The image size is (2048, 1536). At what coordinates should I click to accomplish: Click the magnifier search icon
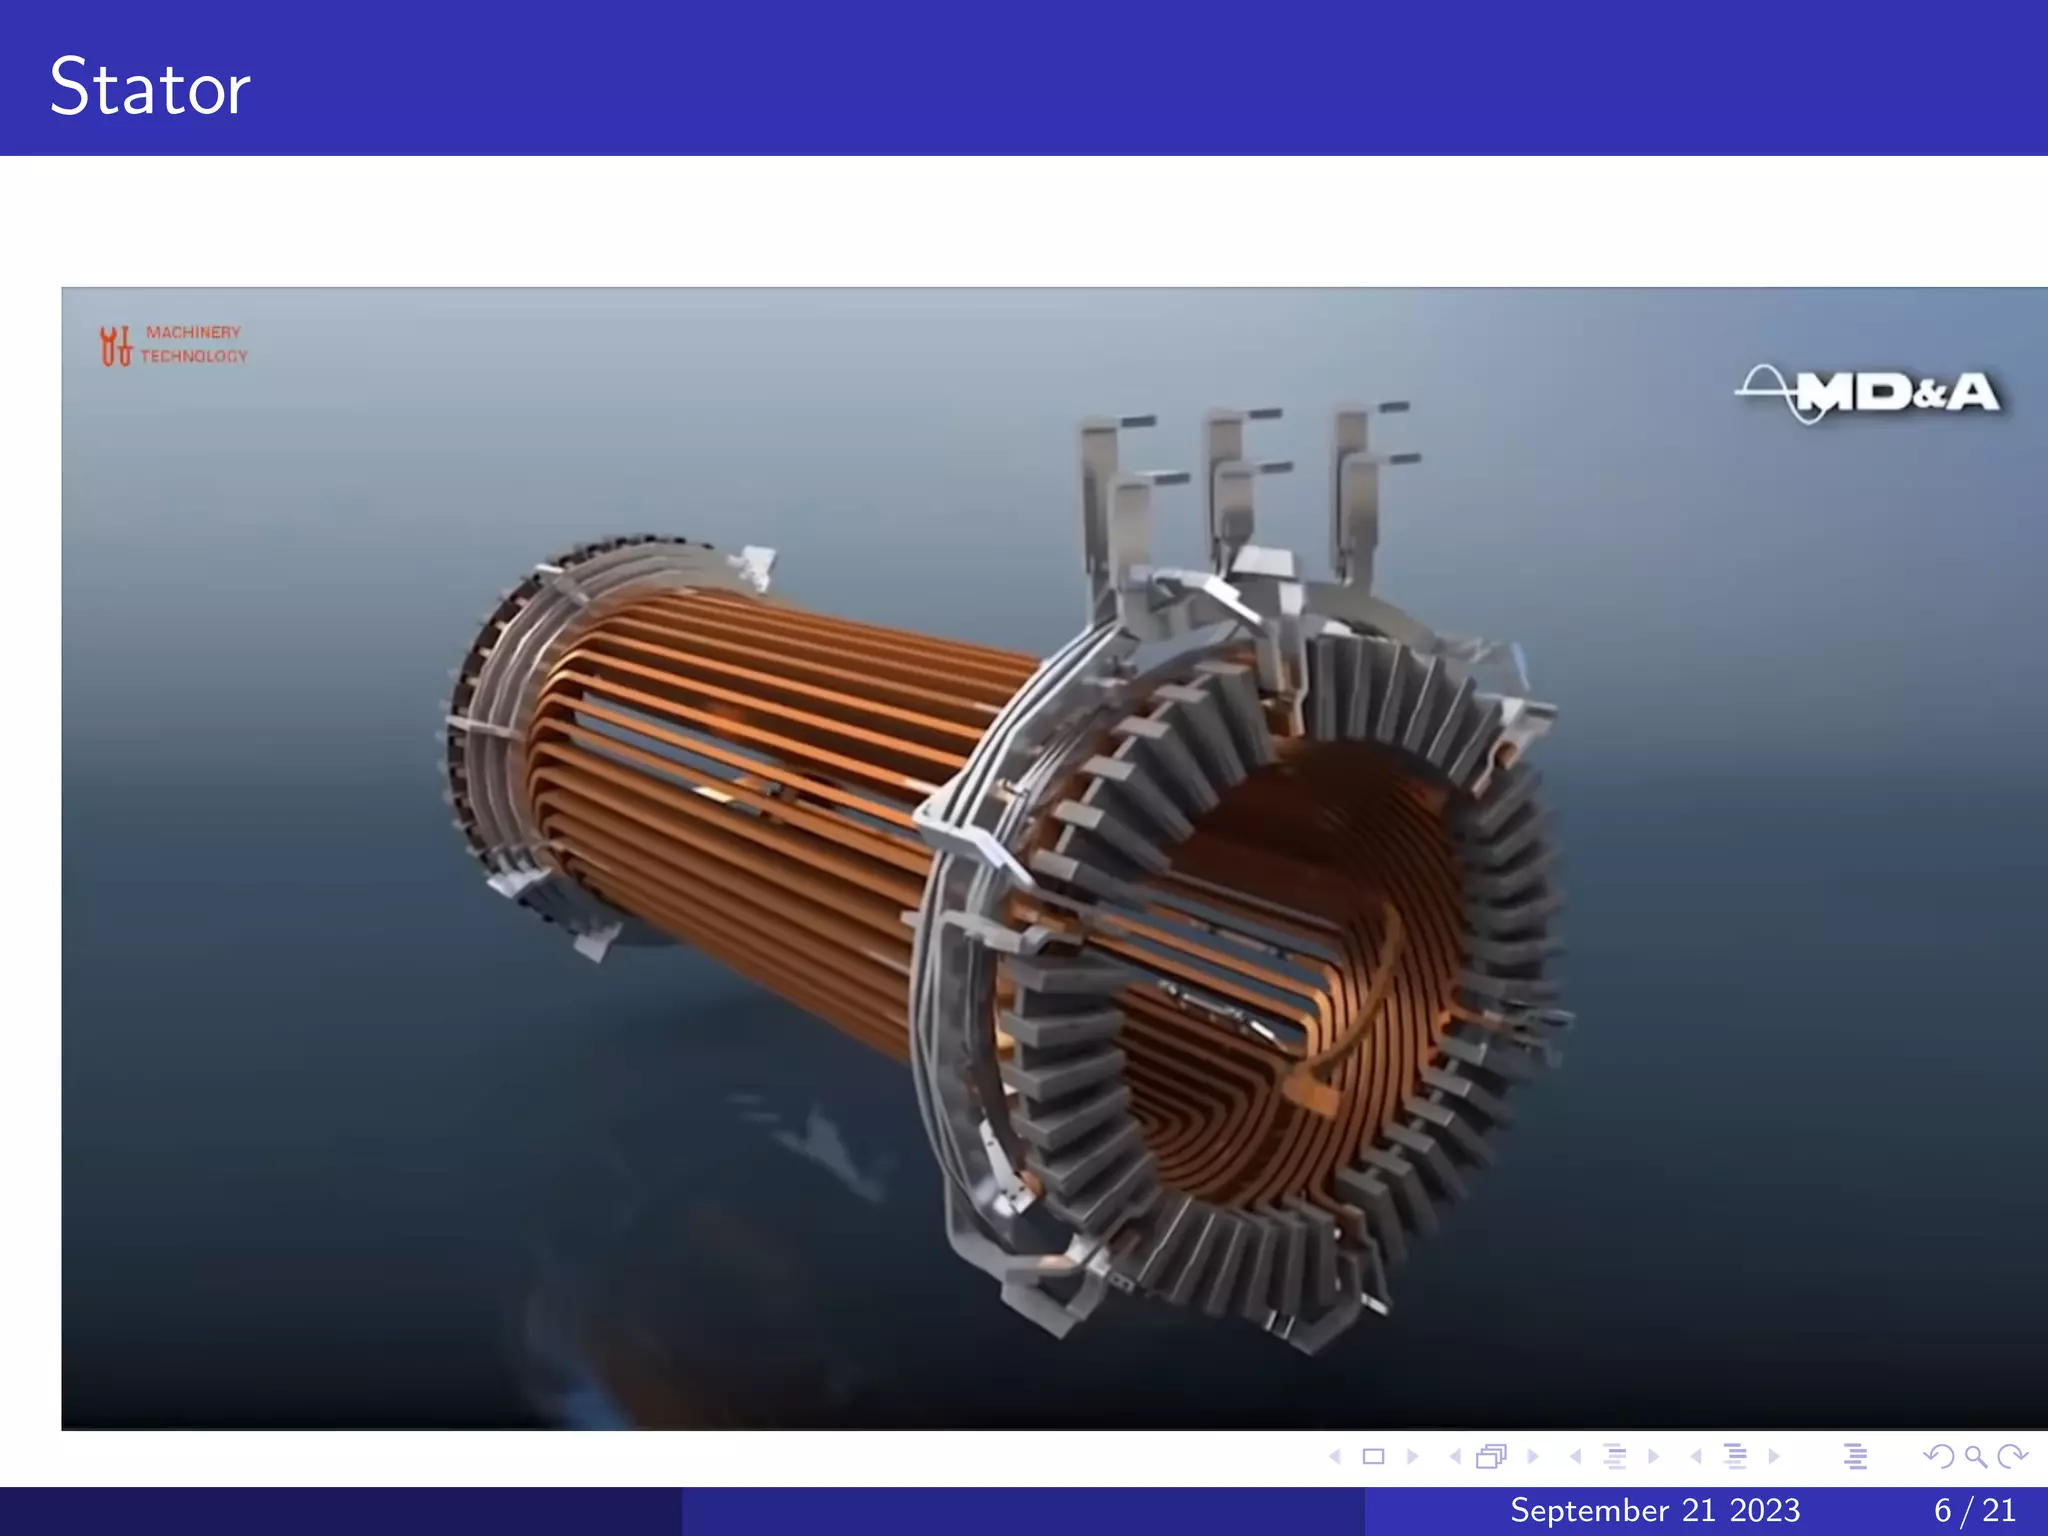click(1975, 1457)
